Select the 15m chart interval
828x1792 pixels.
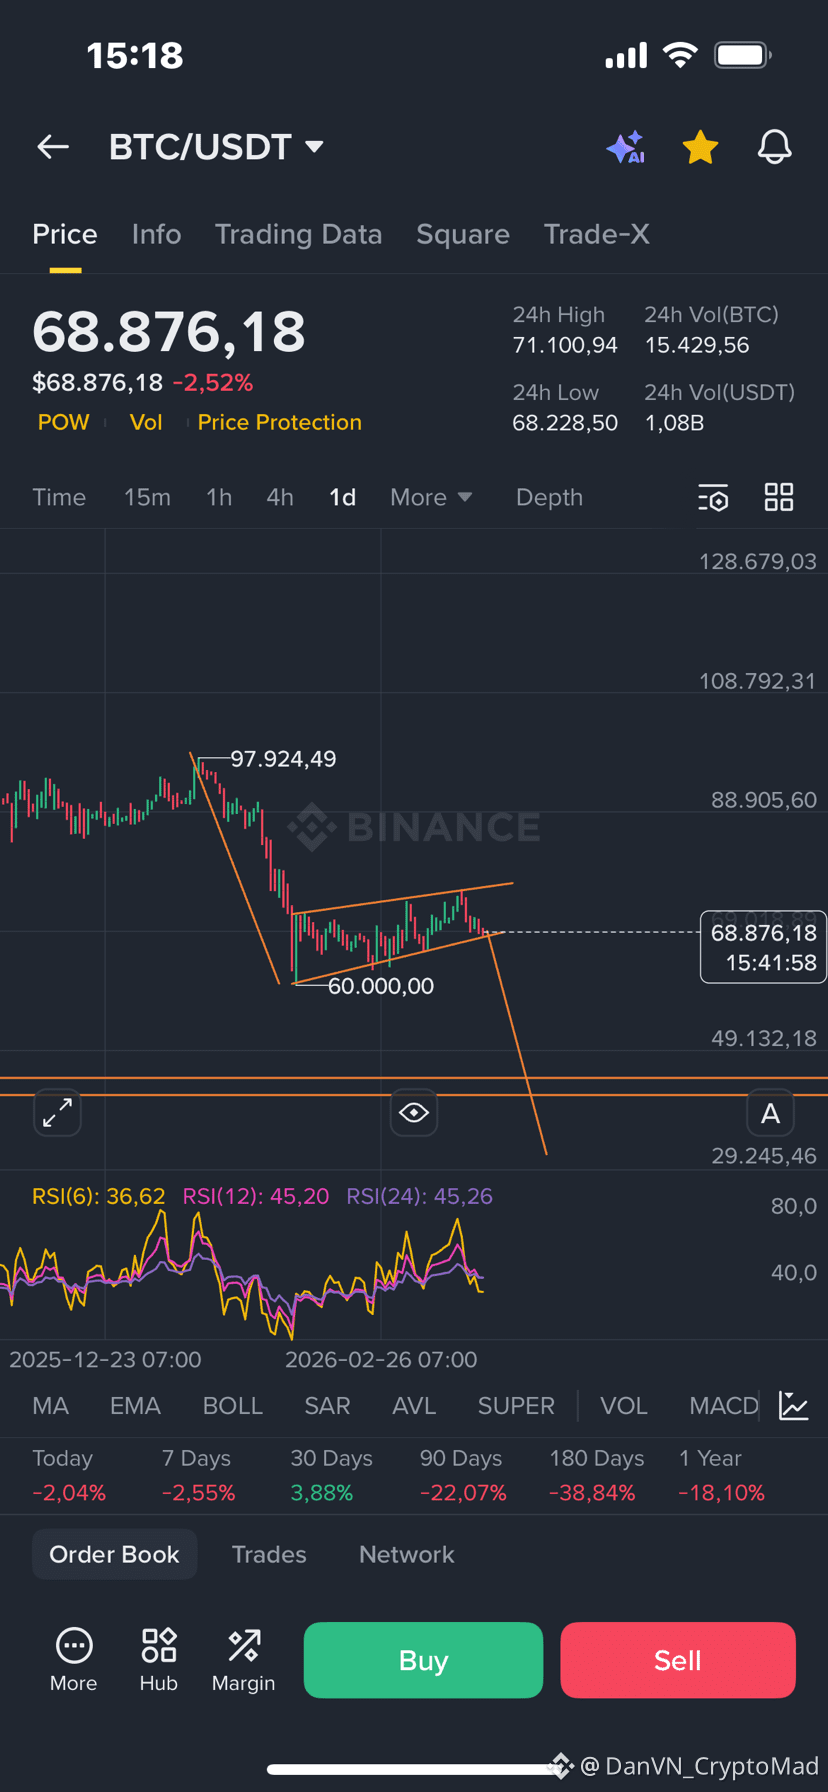point(147,497)
